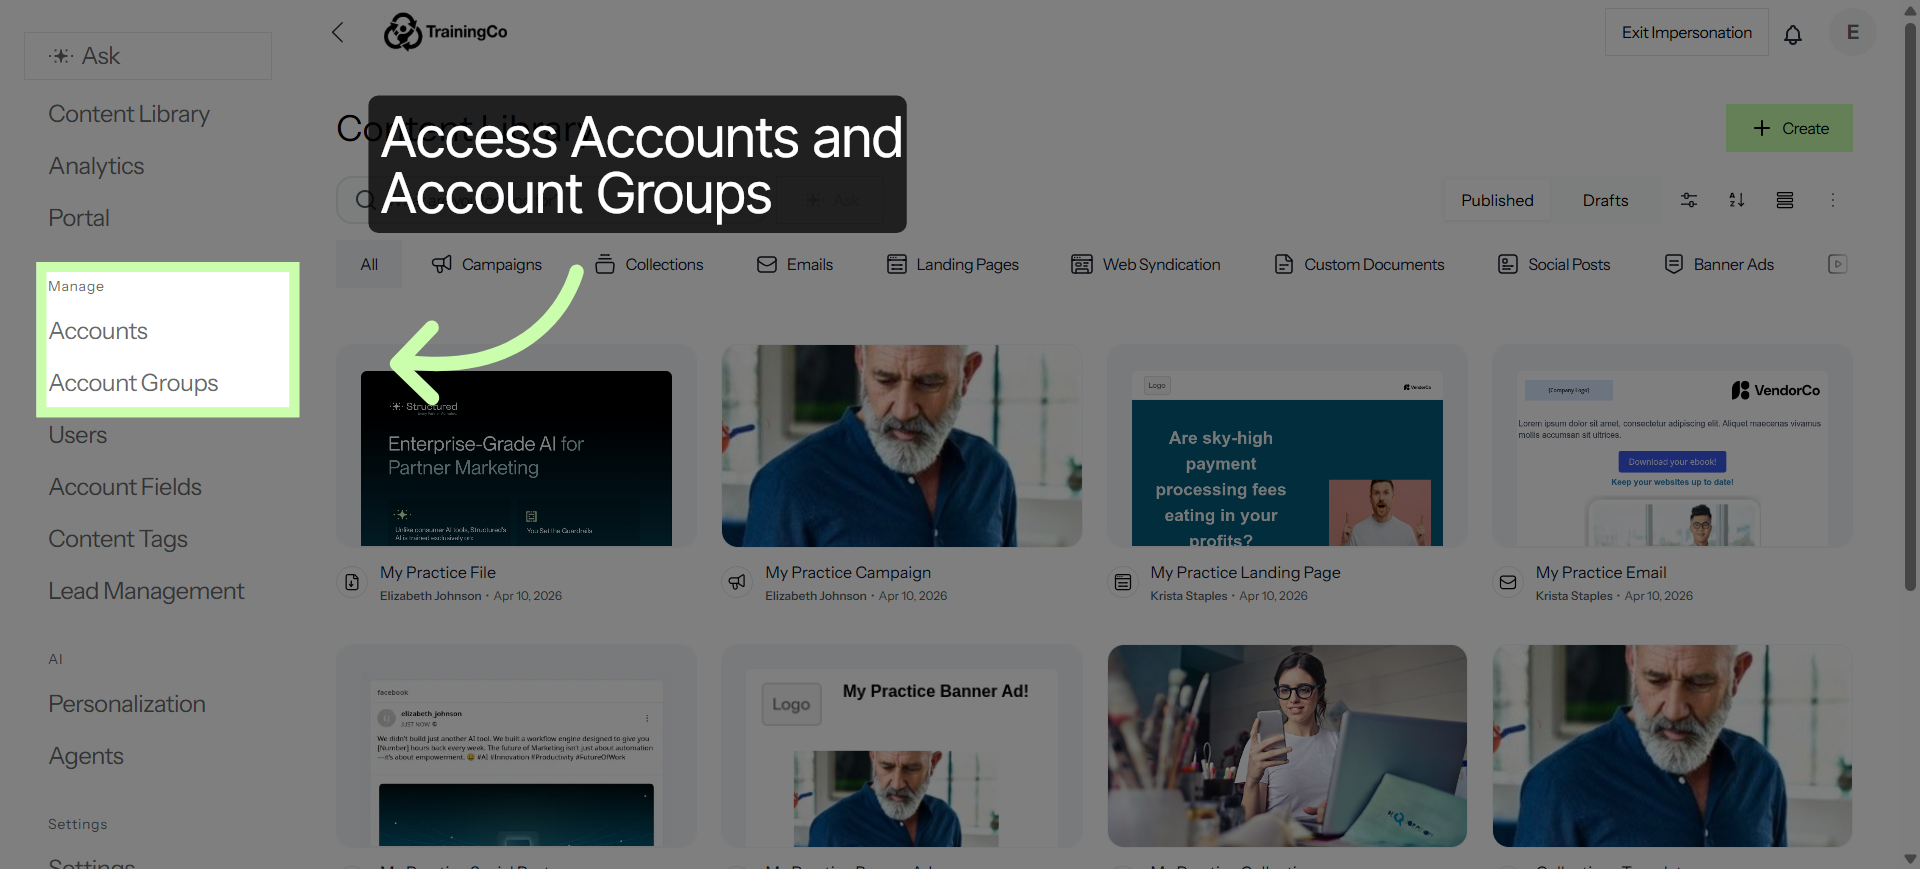Open My Practice Banner Ad thumbnail

pos(902,746)
